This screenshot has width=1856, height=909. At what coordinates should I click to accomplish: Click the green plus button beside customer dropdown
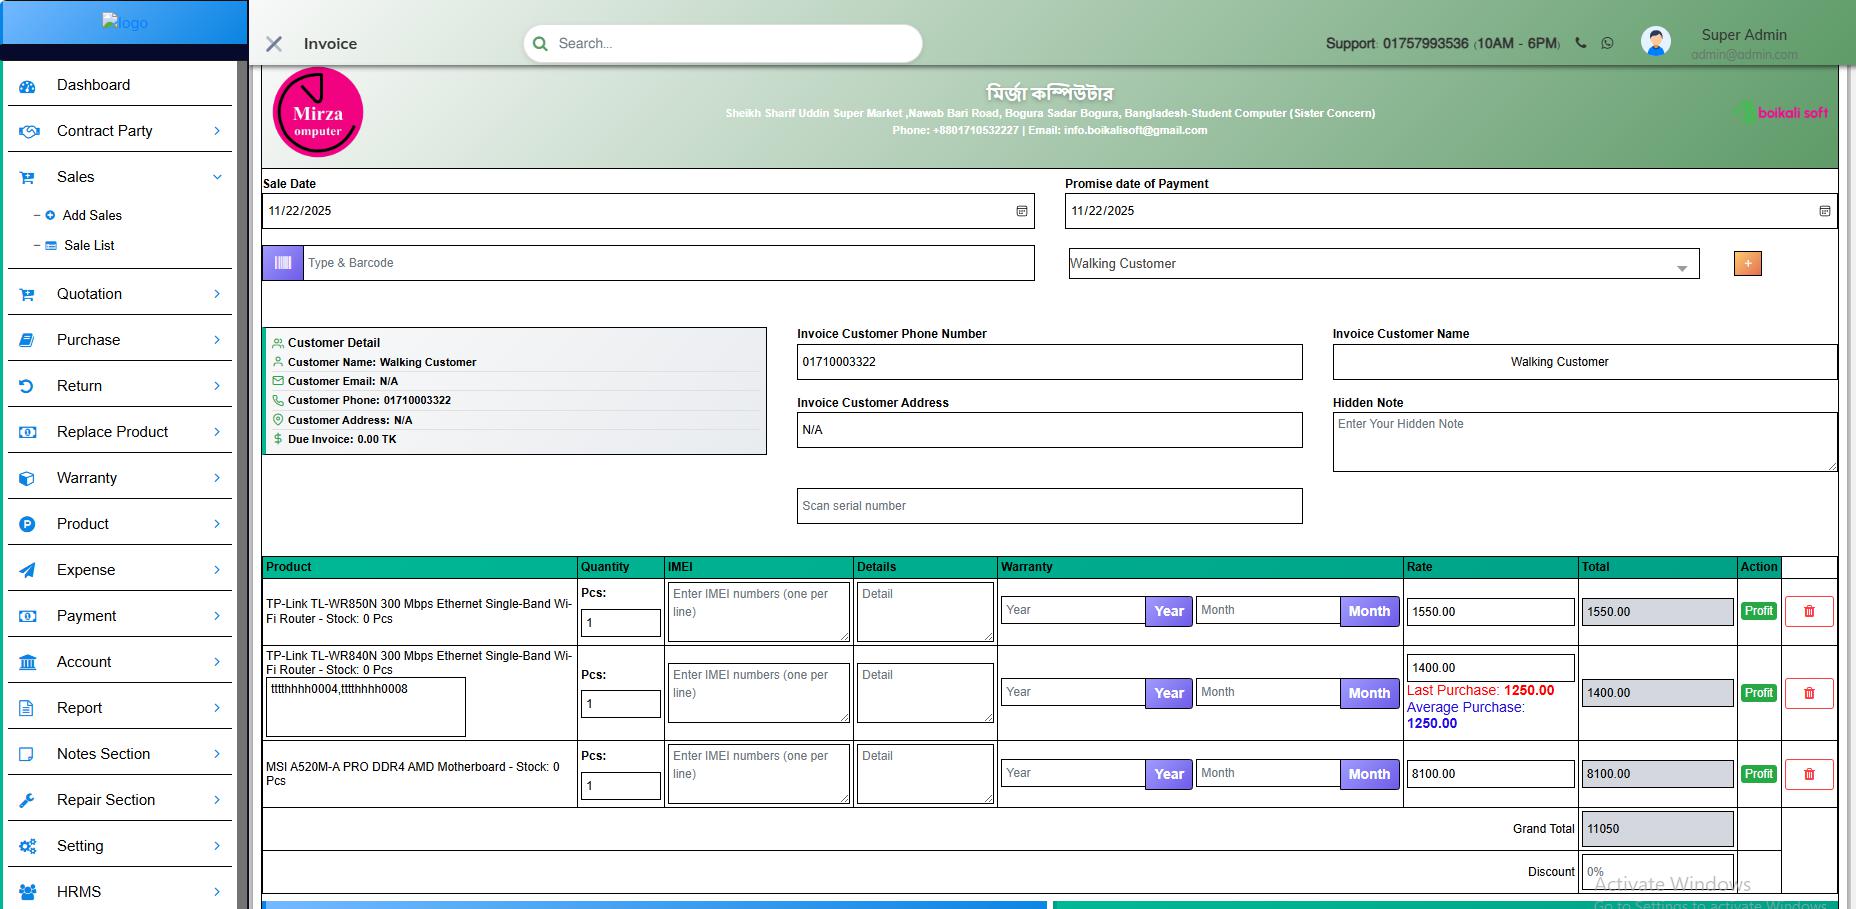click(1747, 263)
